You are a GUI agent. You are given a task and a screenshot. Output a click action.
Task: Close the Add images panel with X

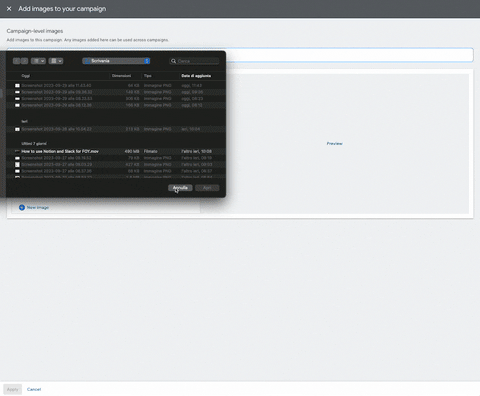(x=9, y=9)
